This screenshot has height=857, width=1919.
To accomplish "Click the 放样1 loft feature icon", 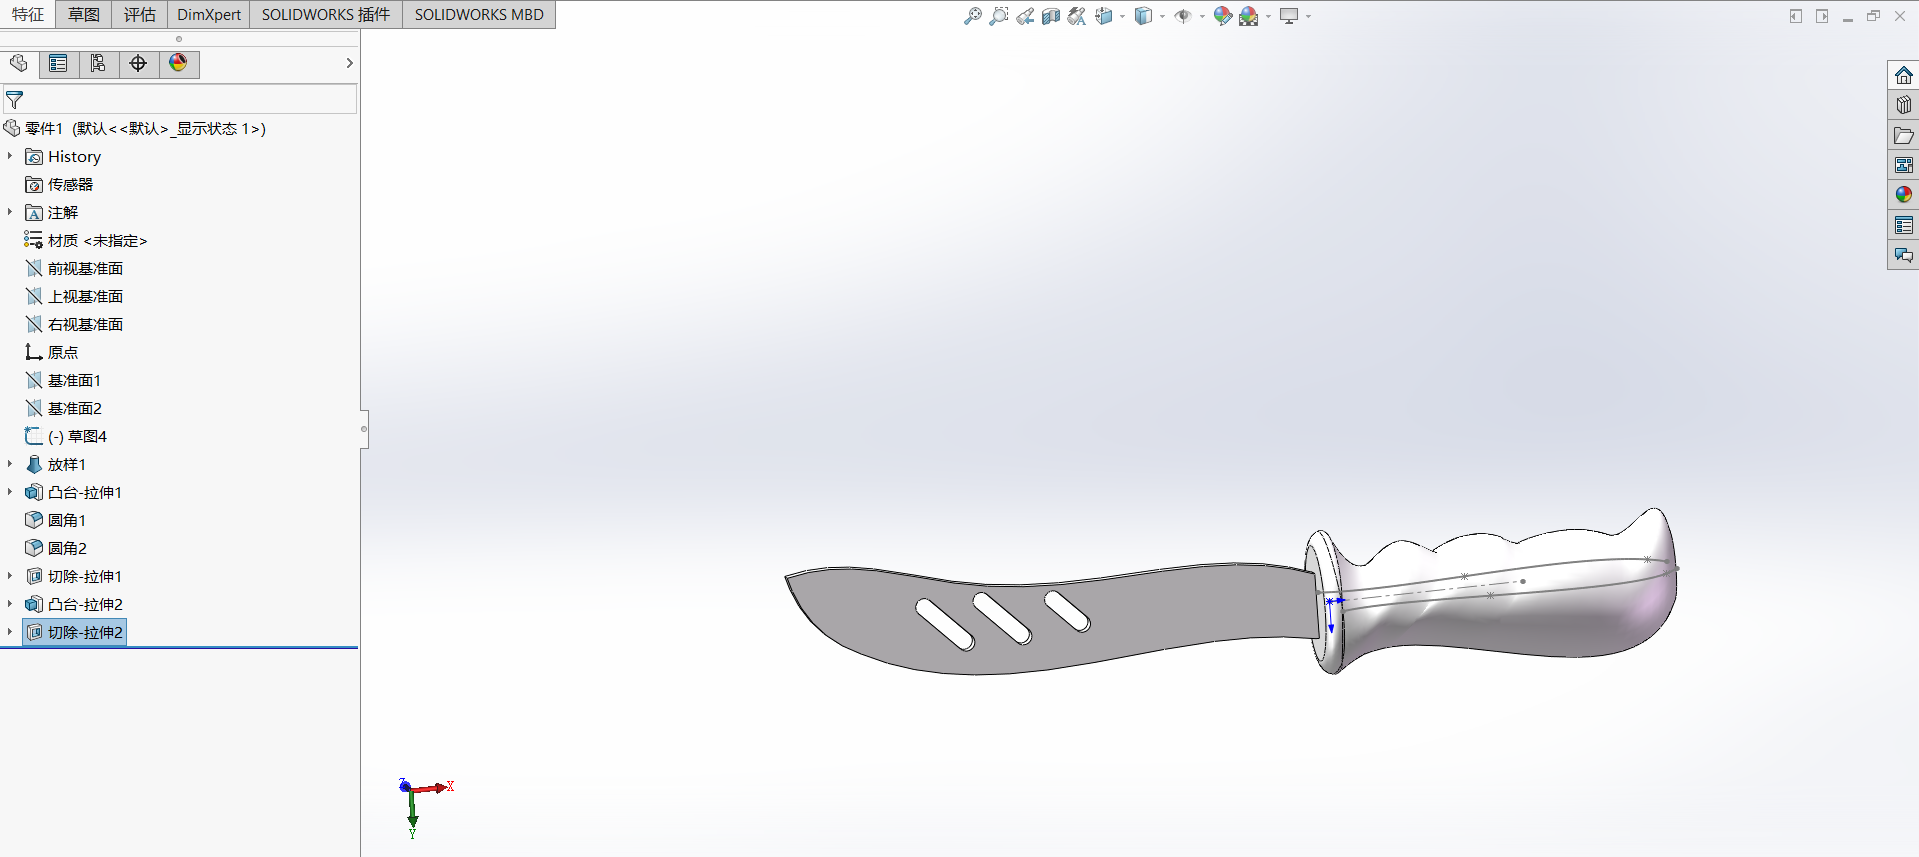I will point(34,465).
